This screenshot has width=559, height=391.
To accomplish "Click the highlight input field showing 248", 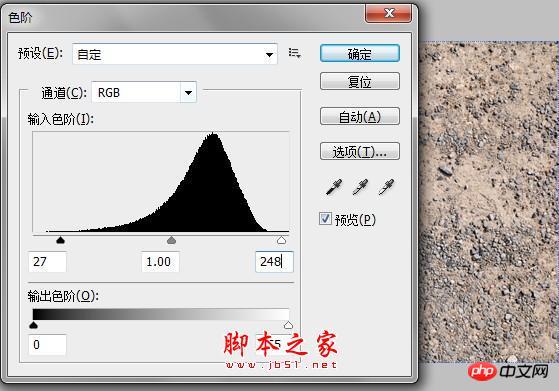I will [x=274, y=262].
